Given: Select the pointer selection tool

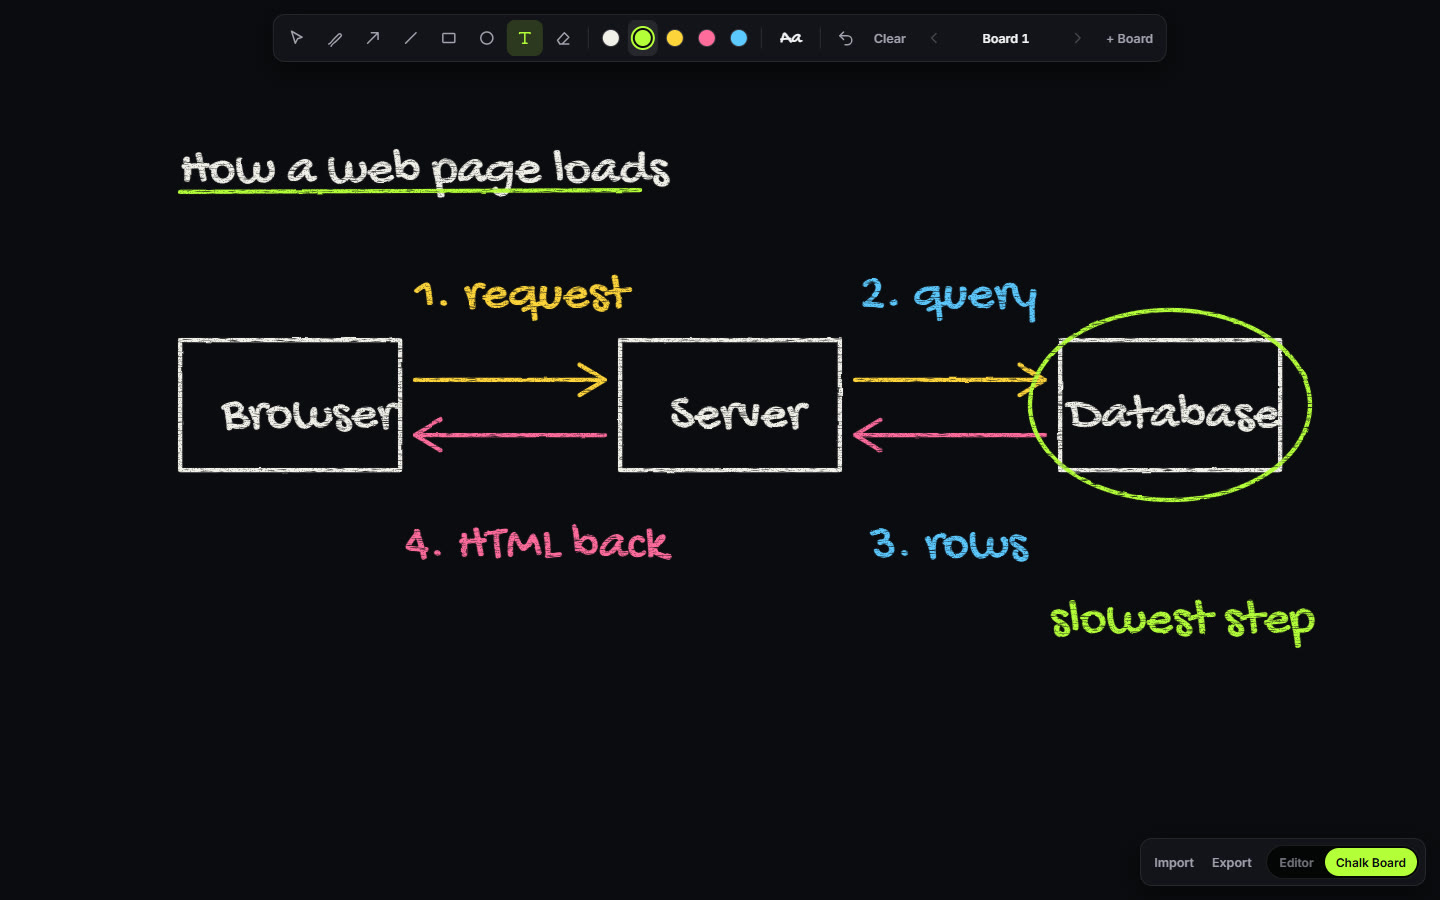Looking at the screenshot, I should pyautogui.click(x=297, y=38).
